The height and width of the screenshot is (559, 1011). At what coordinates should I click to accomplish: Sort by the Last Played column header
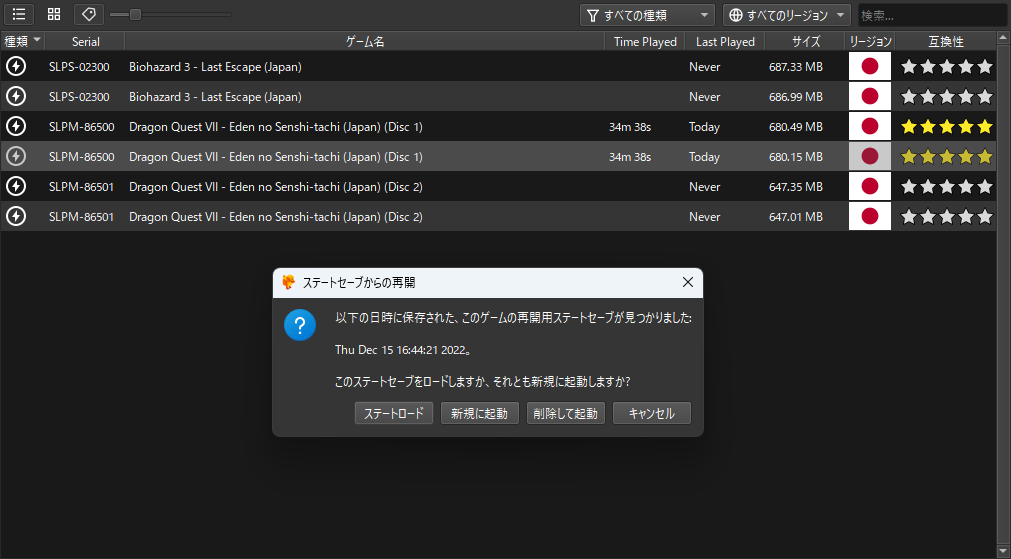click(725, 41)
